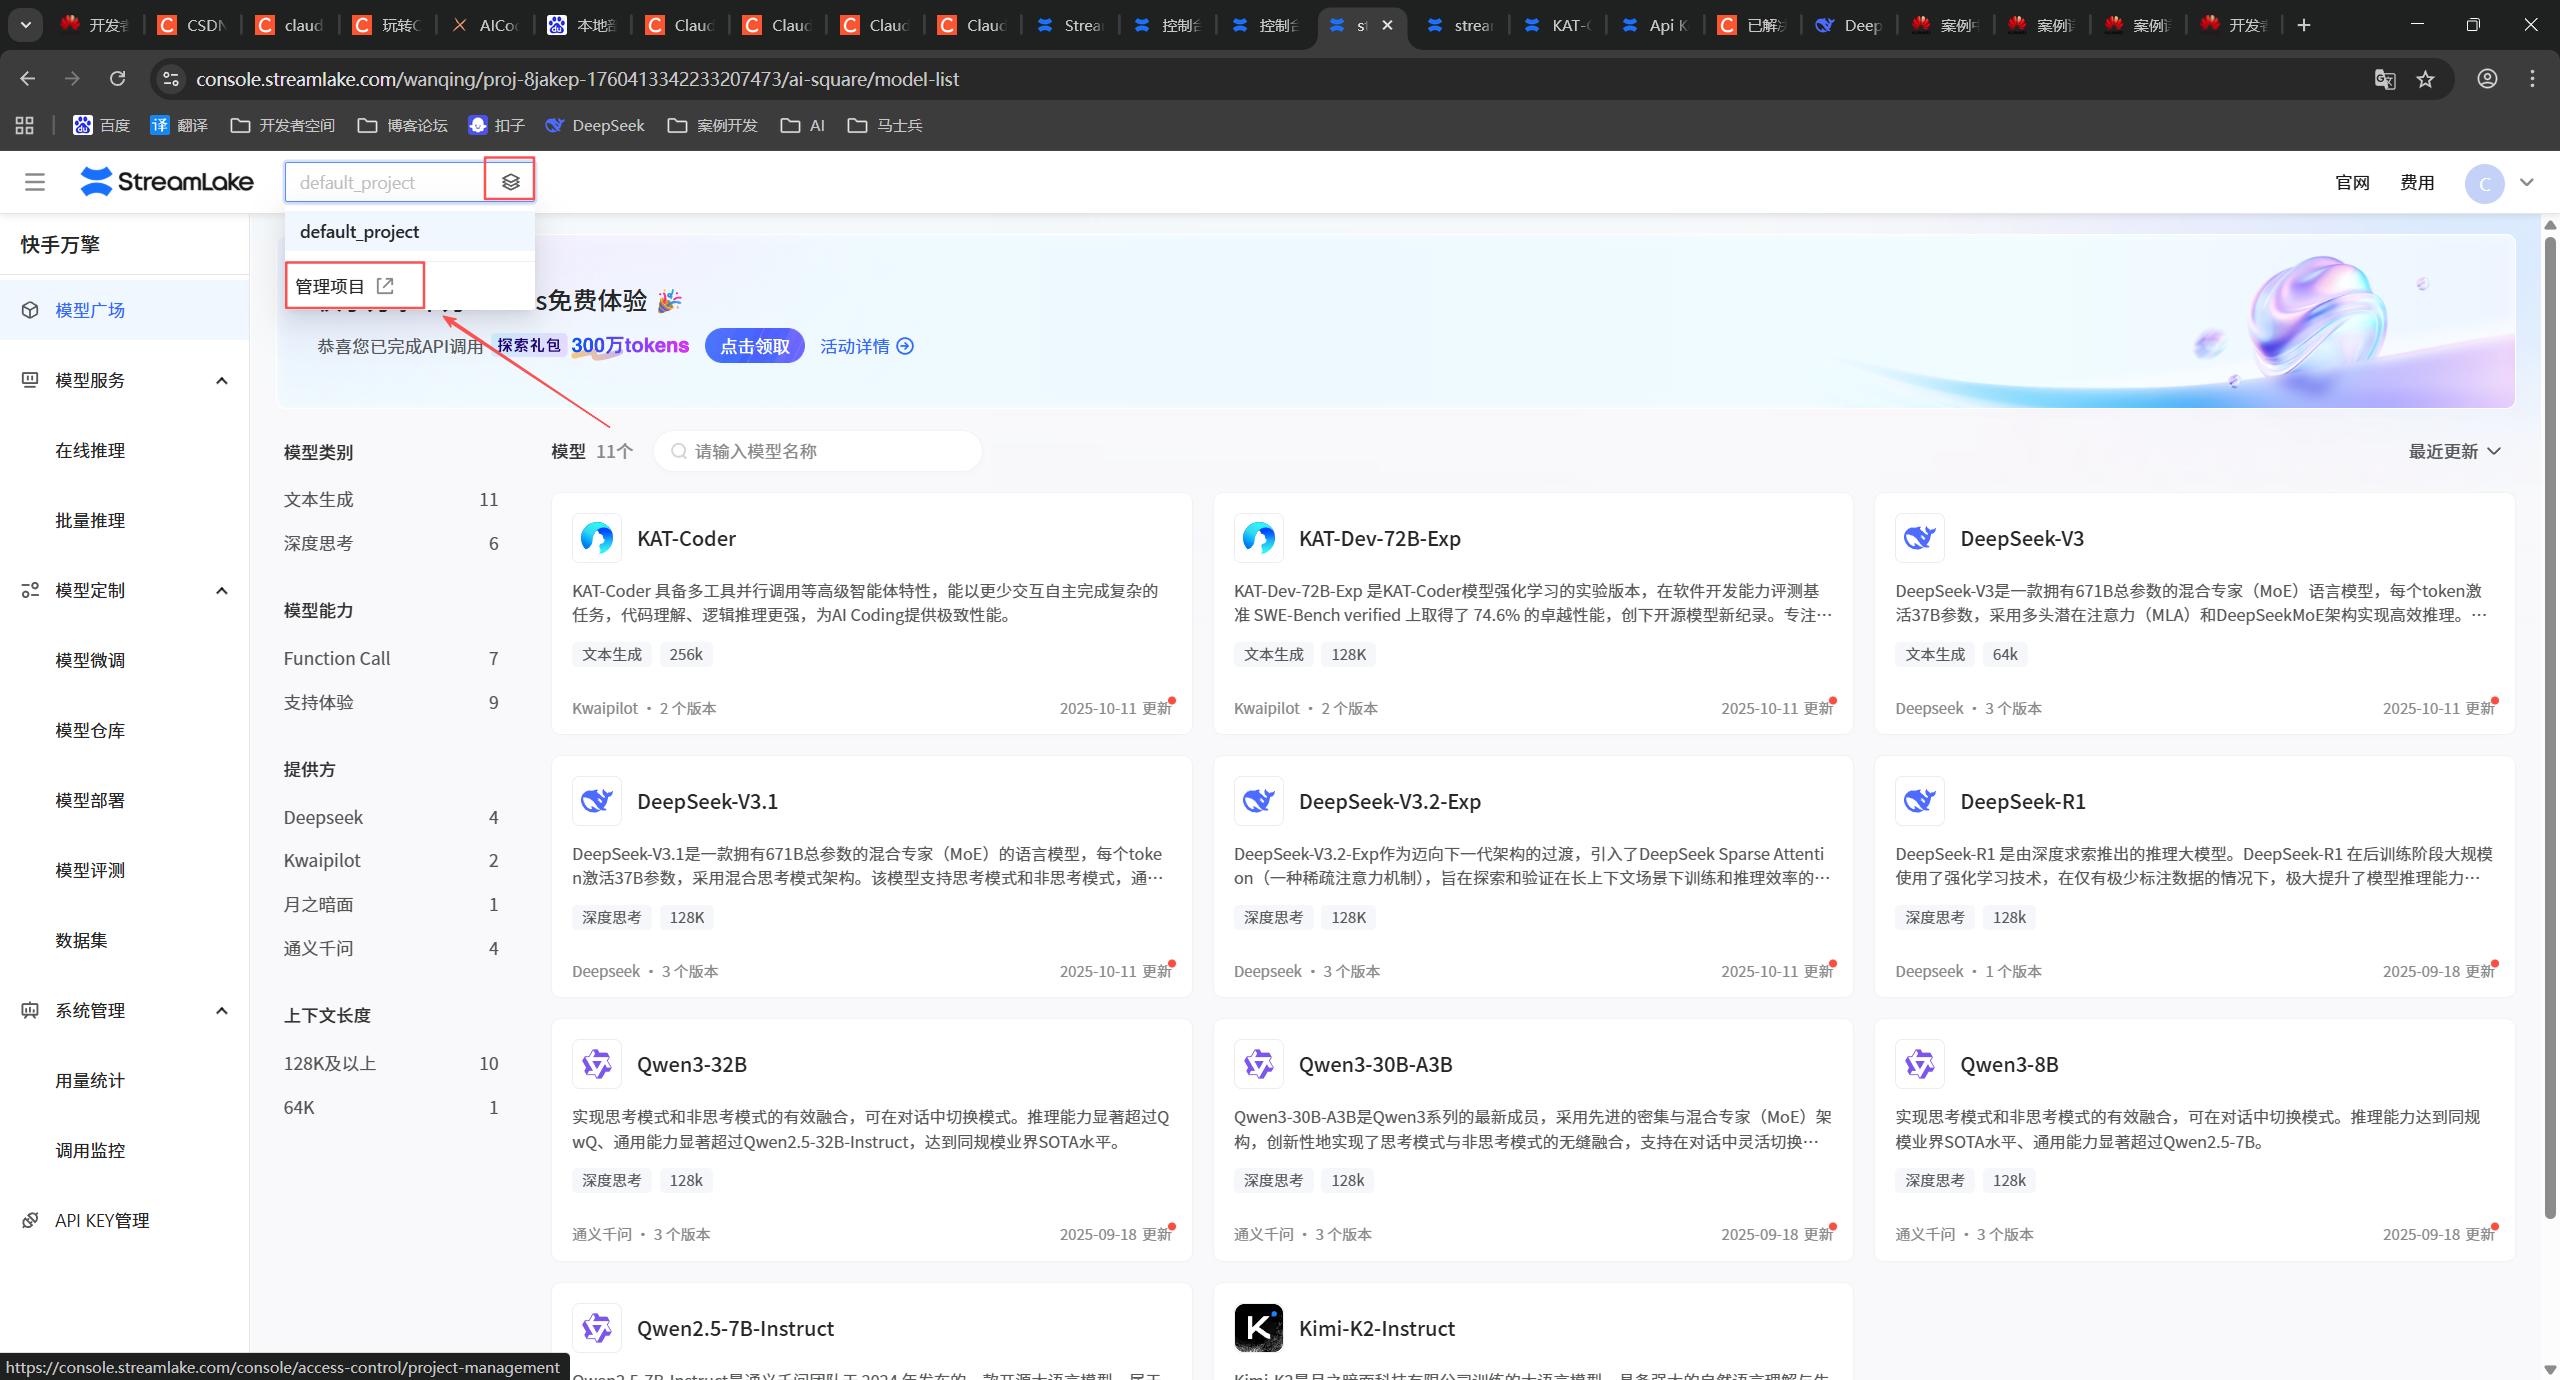Viewport: 2560px width, 1380px height.
Task: Click the StreamLake logo
Action: click(x=166, y=181)
